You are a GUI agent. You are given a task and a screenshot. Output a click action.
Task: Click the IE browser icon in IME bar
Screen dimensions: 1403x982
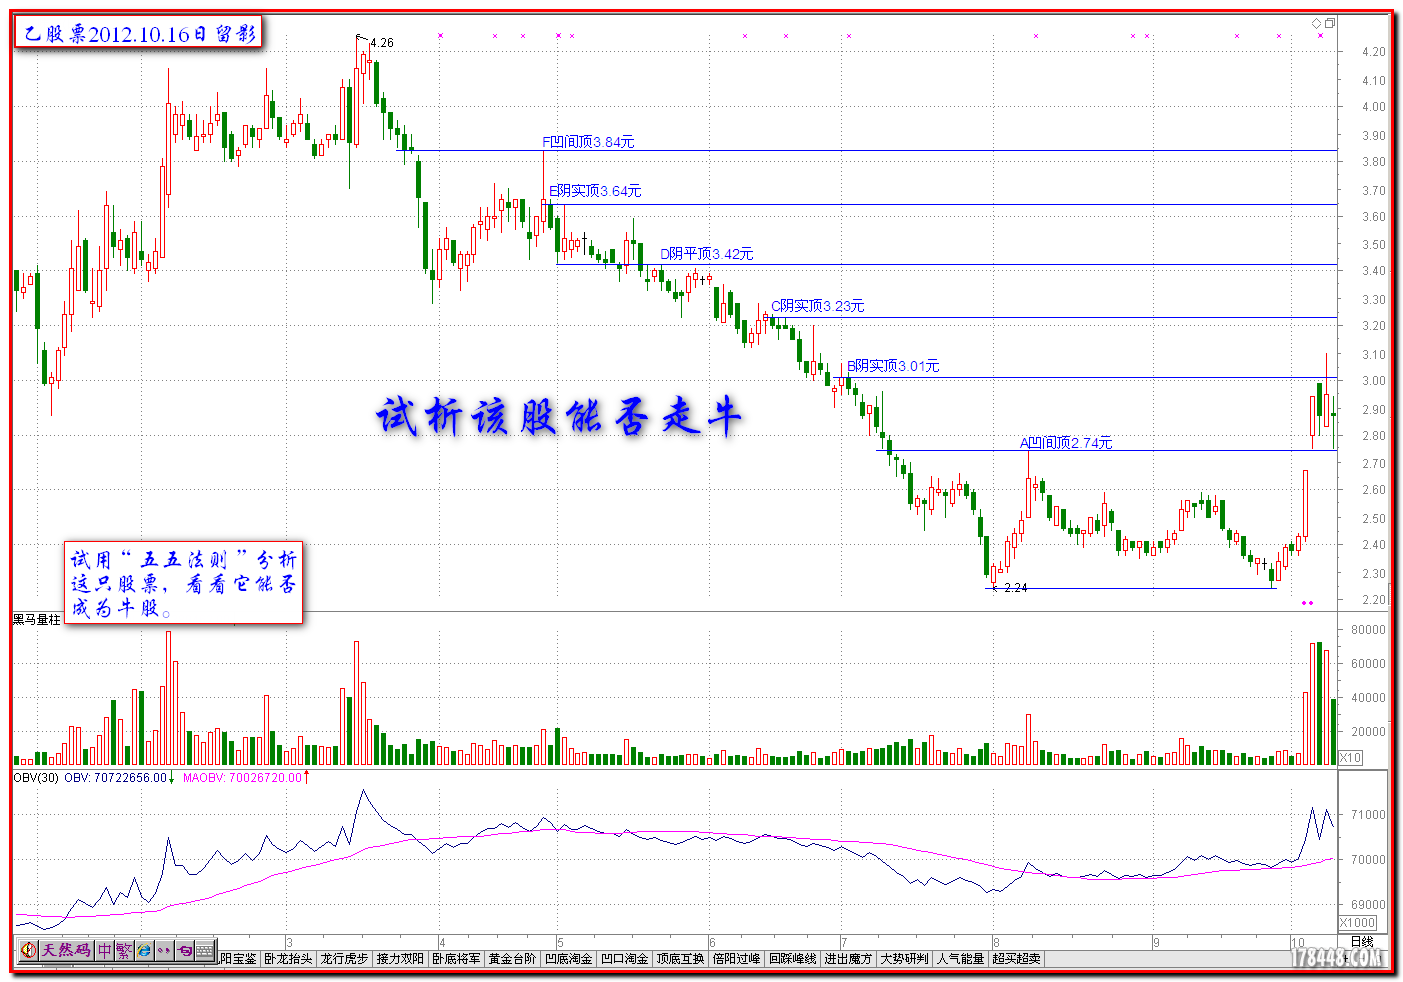pyautogui.click(x=144, y=950)
